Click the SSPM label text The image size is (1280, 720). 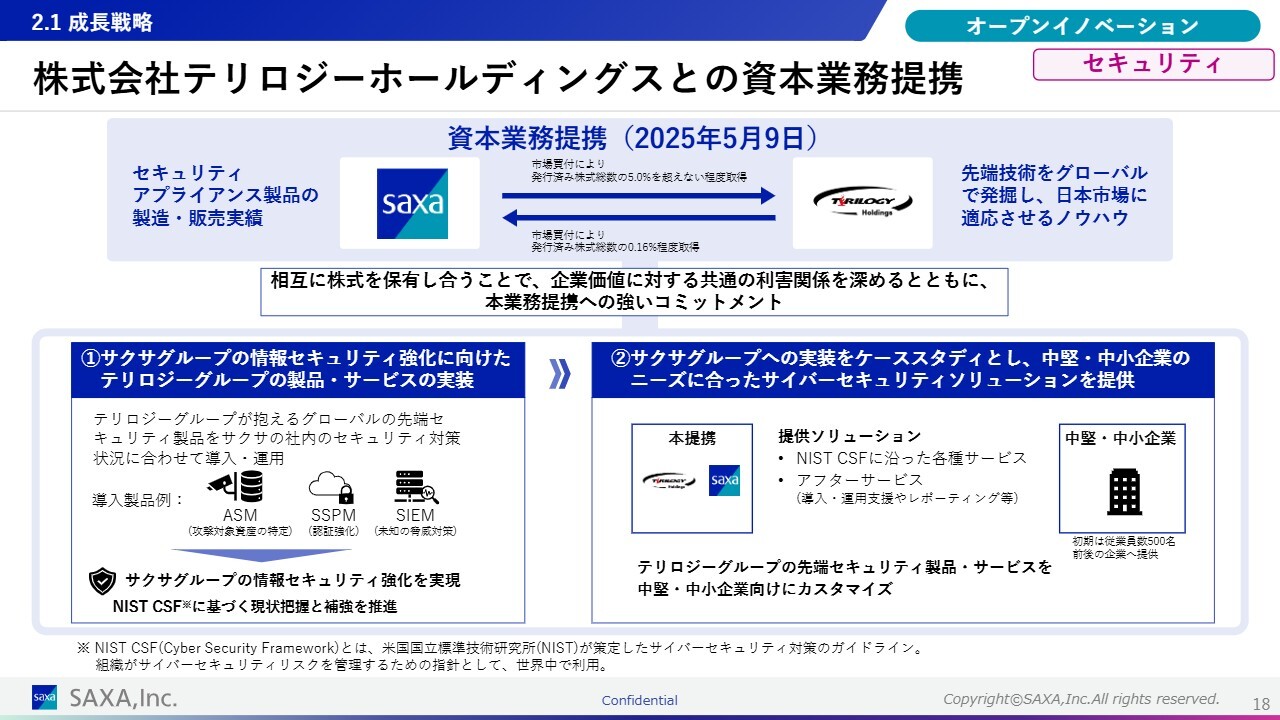pyautogui.click(x=333, y=516)
